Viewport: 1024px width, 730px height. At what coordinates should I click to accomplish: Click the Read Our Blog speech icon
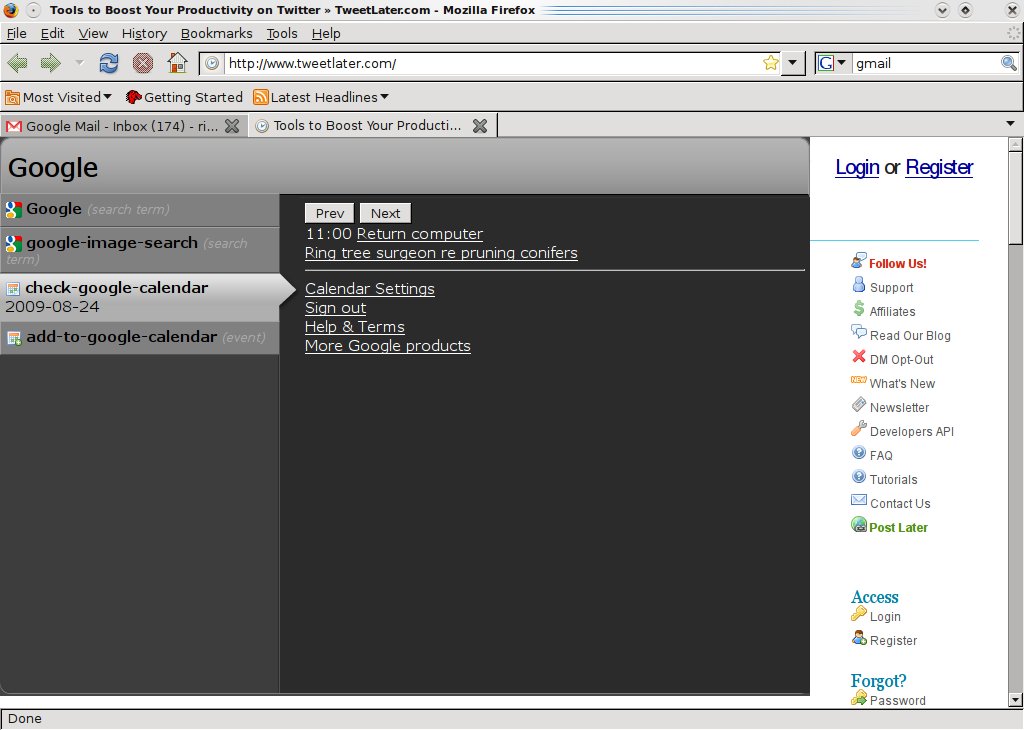pos(859,332)
